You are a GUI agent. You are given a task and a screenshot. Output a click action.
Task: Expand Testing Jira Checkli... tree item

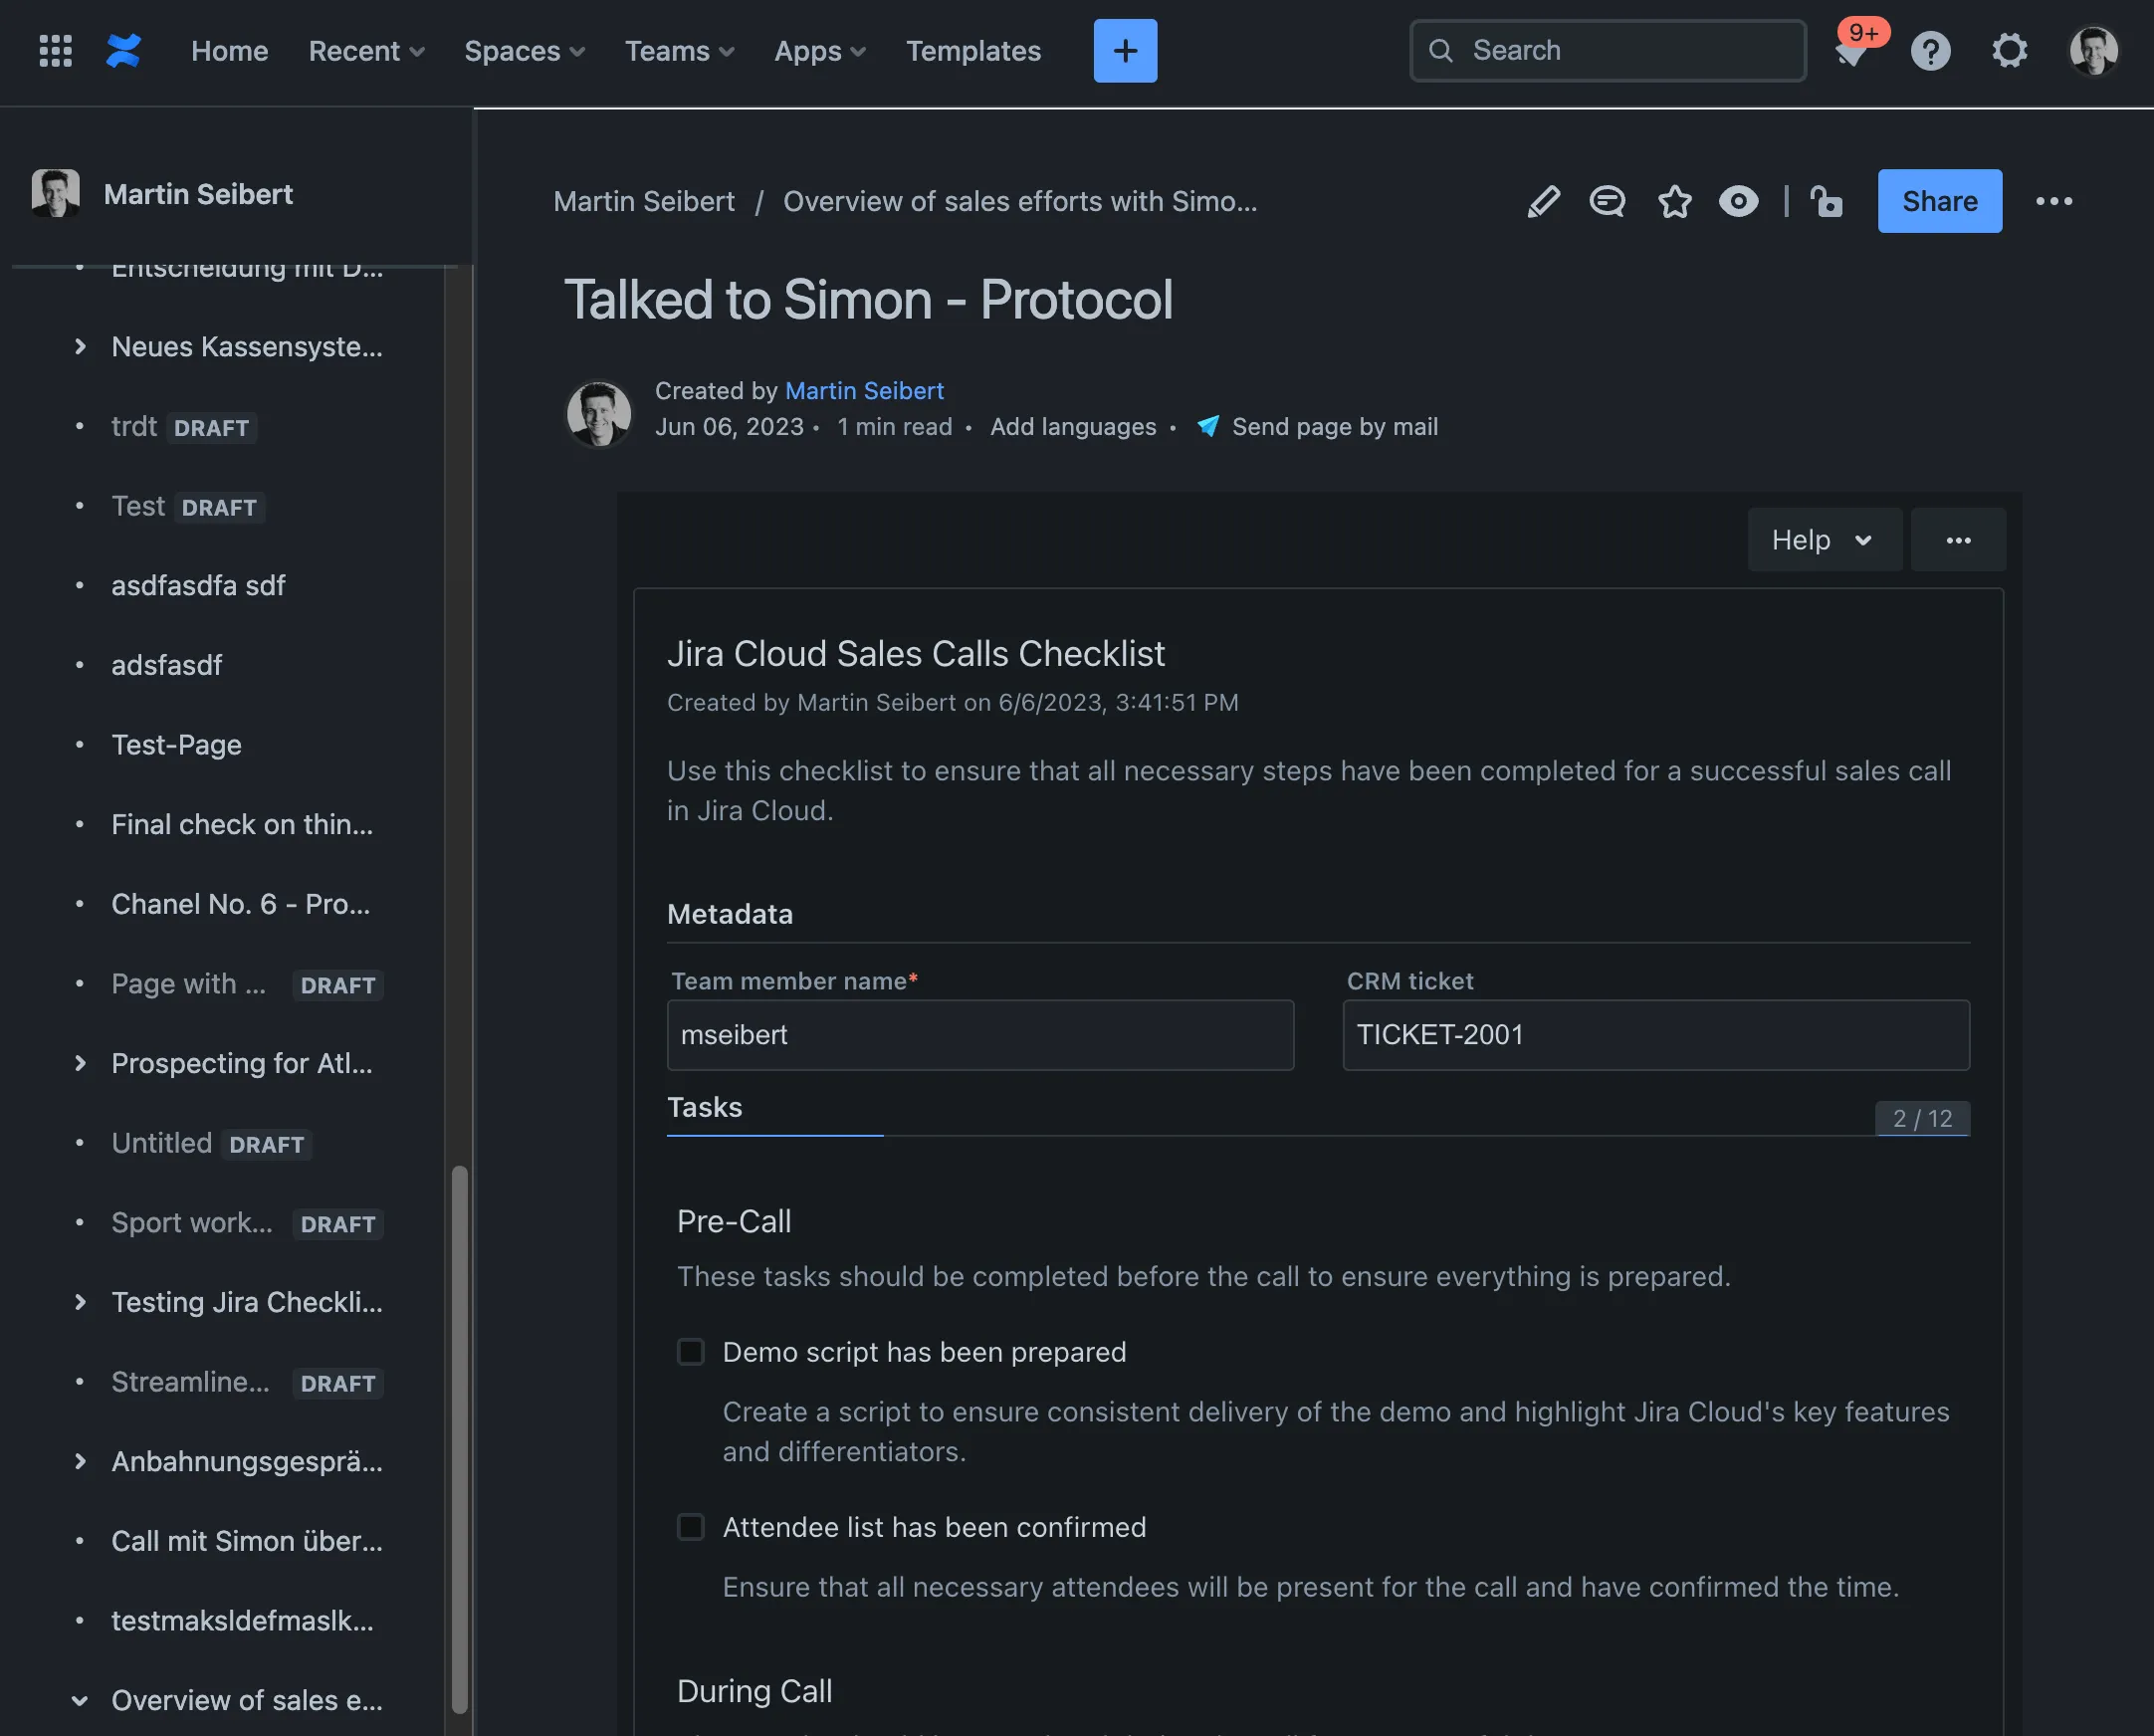(80, 1302)
